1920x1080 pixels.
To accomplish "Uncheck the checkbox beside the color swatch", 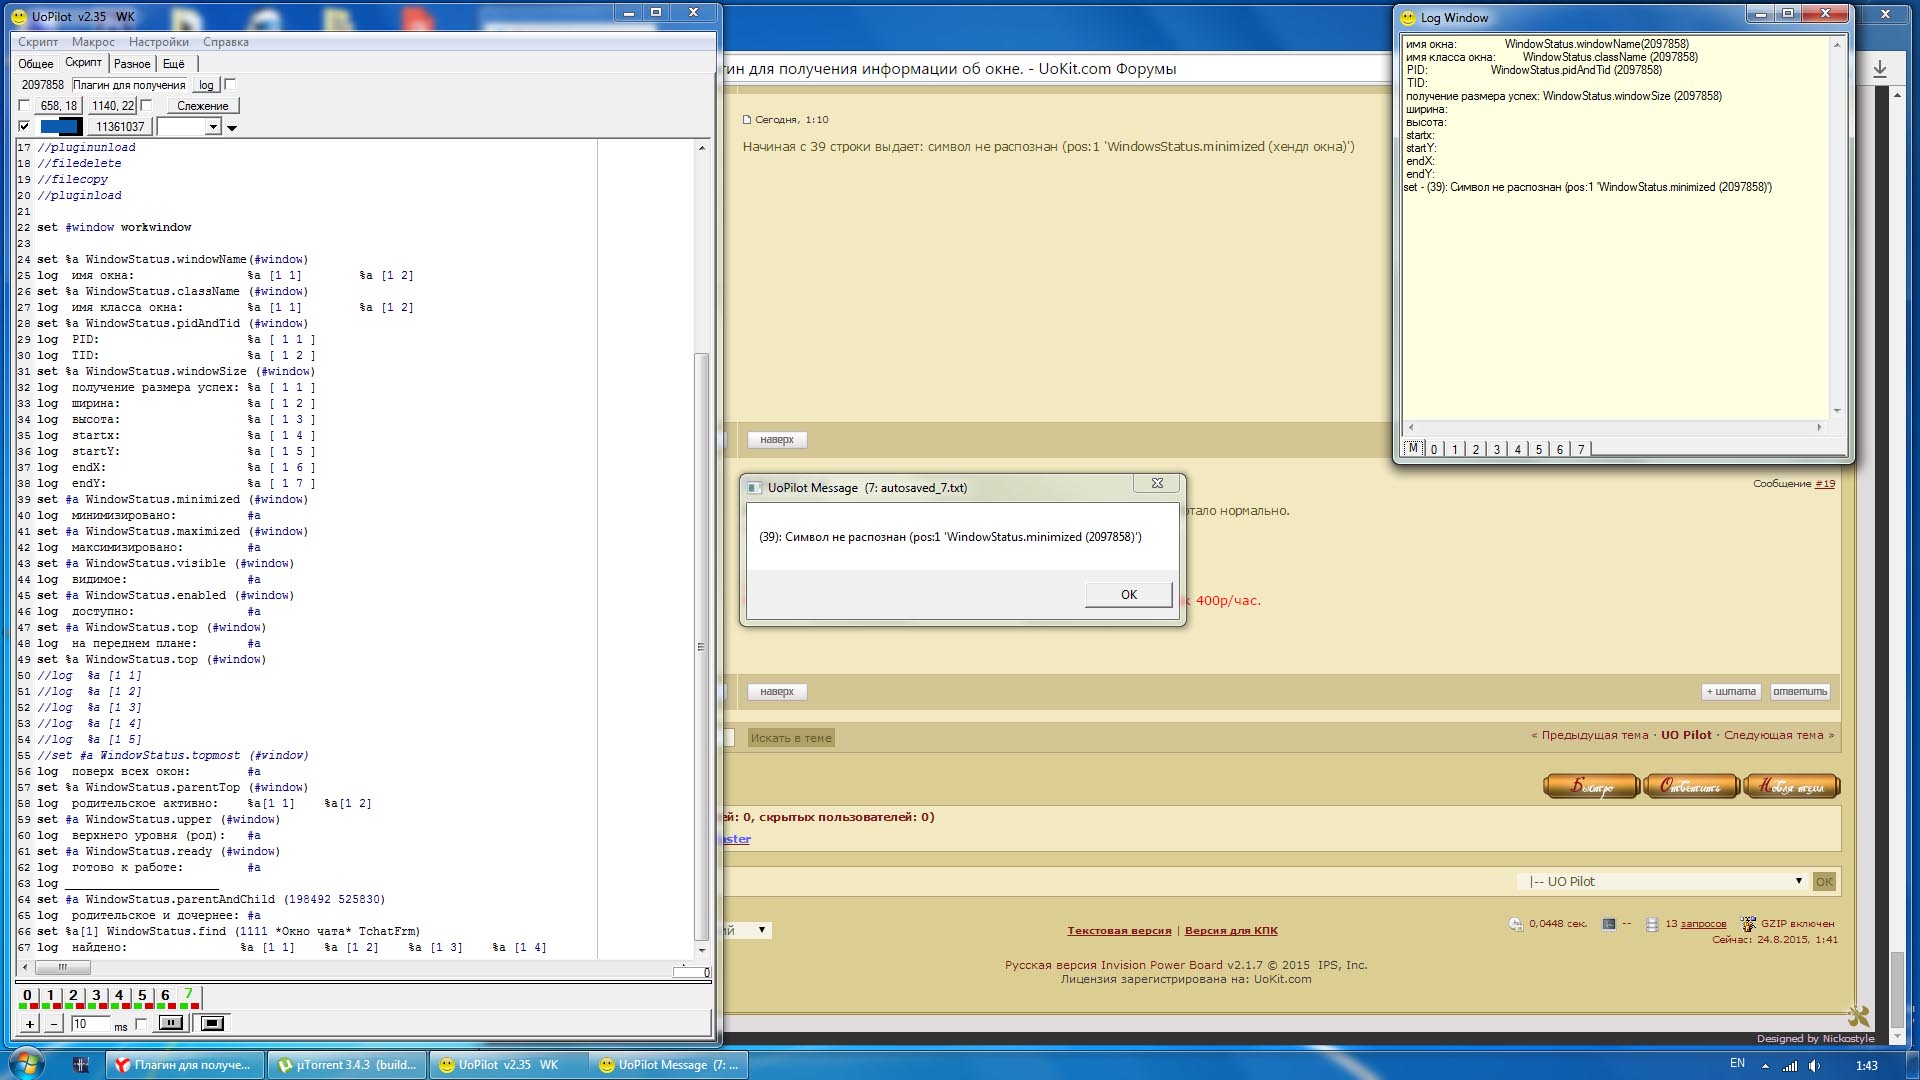I will click(25, 127).
